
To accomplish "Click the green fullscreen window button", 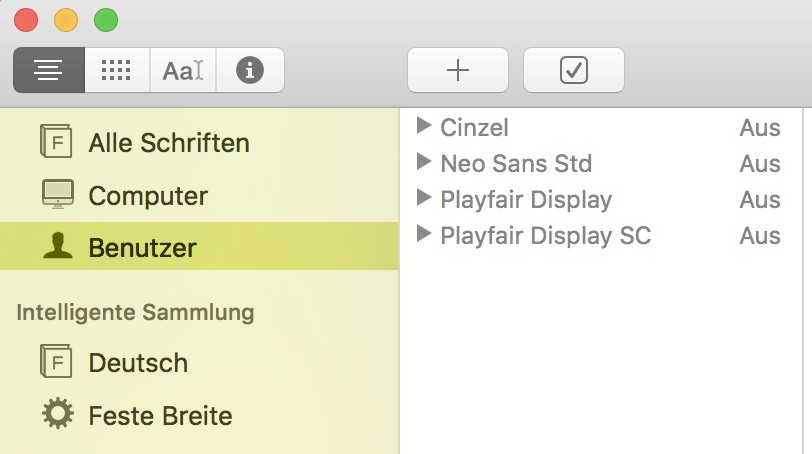I will point(105,19).
